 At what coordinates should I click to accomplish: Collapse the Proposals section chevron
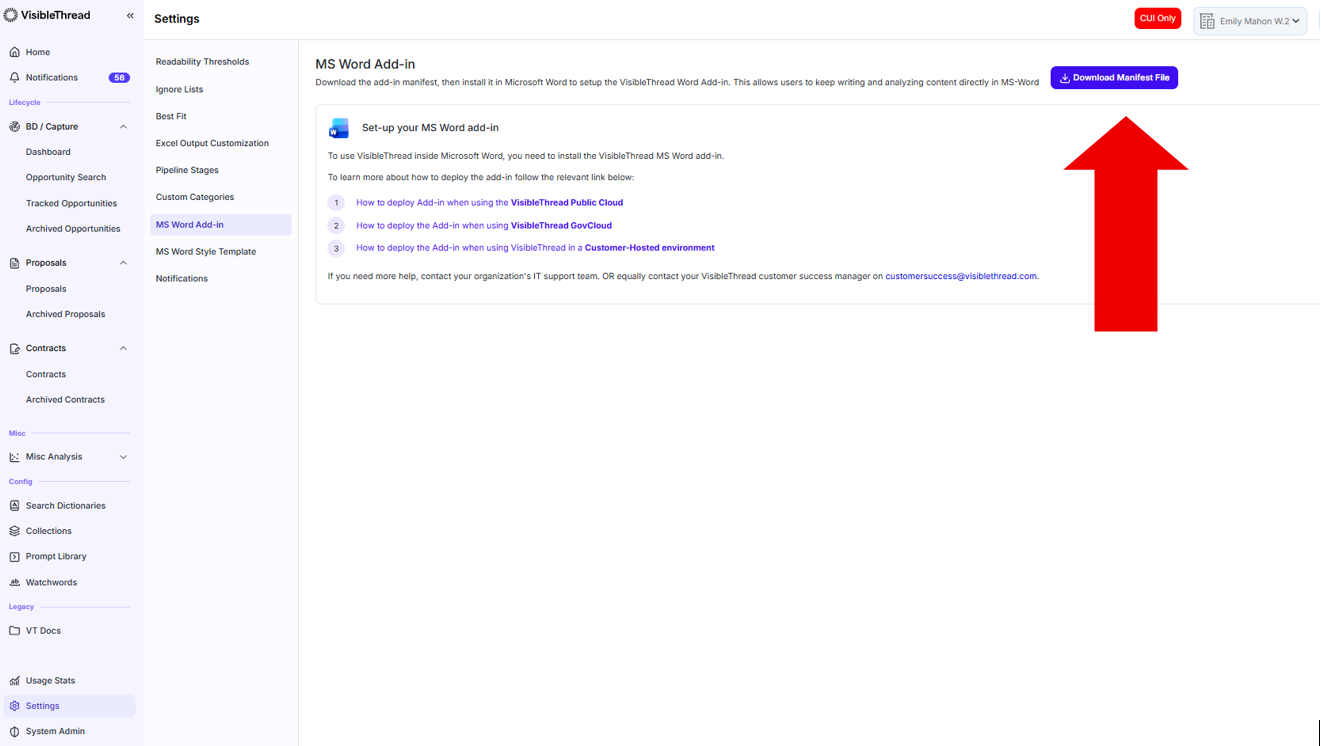(x=123, y=263)
